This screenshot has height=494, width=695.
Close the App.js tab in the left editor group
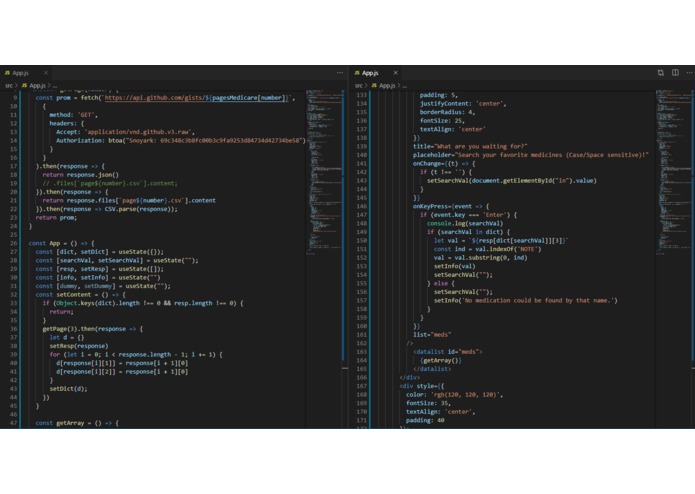[46, 73]
